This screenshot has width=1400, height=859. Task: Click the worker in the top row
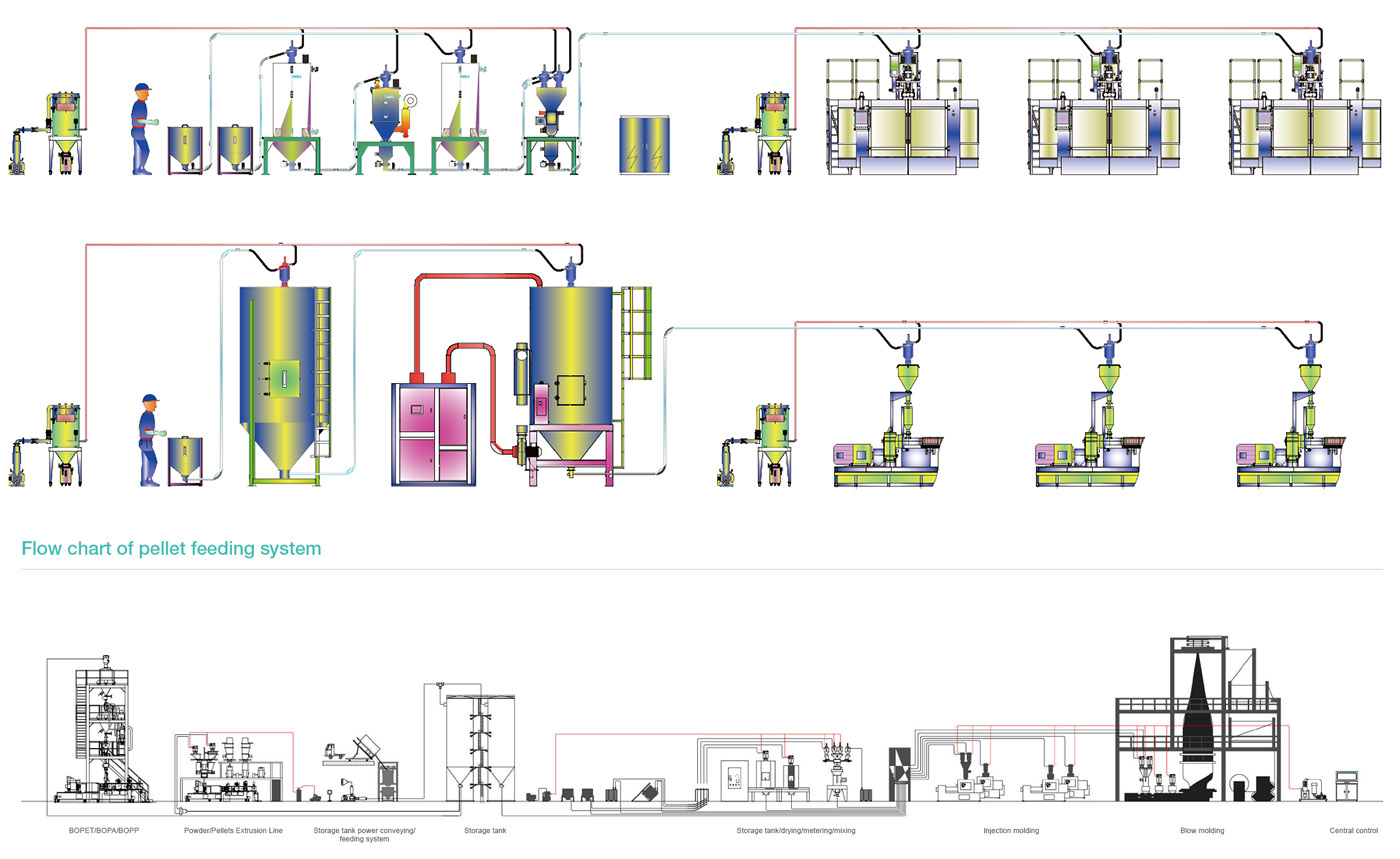[x=143, y=128]
